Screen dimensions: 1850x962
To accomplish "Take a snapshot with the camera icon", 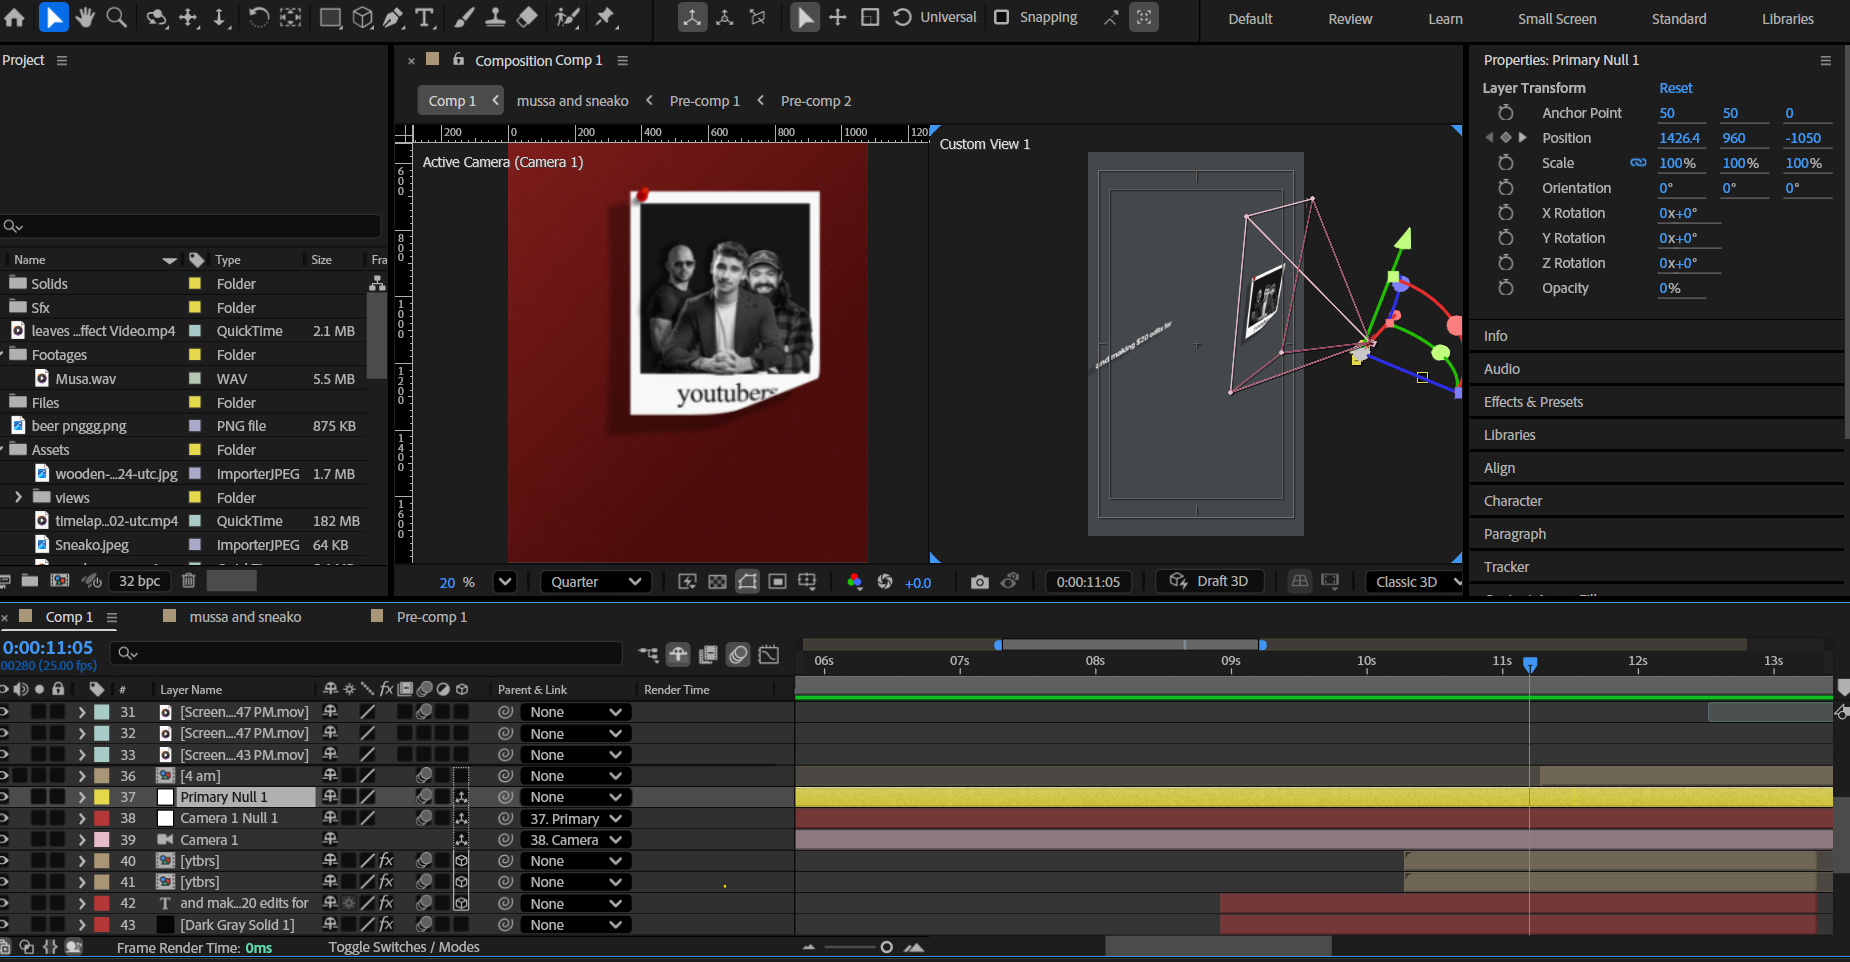I will [x=979, y=582].
